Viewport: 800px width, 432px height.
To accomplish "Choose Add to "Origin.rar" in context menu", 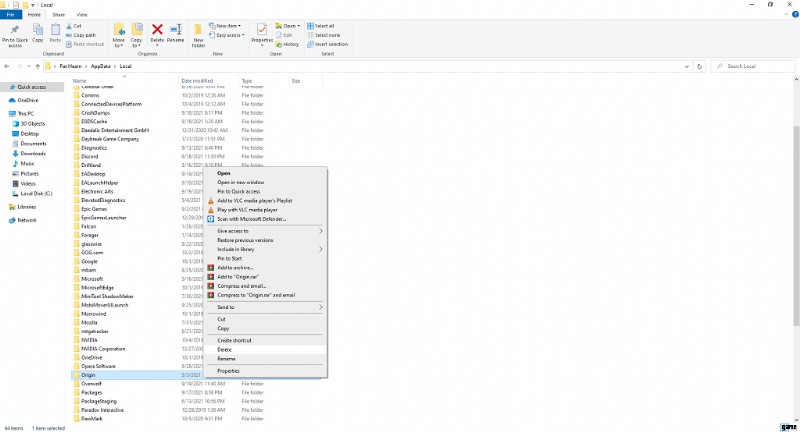I will (265, 277).
